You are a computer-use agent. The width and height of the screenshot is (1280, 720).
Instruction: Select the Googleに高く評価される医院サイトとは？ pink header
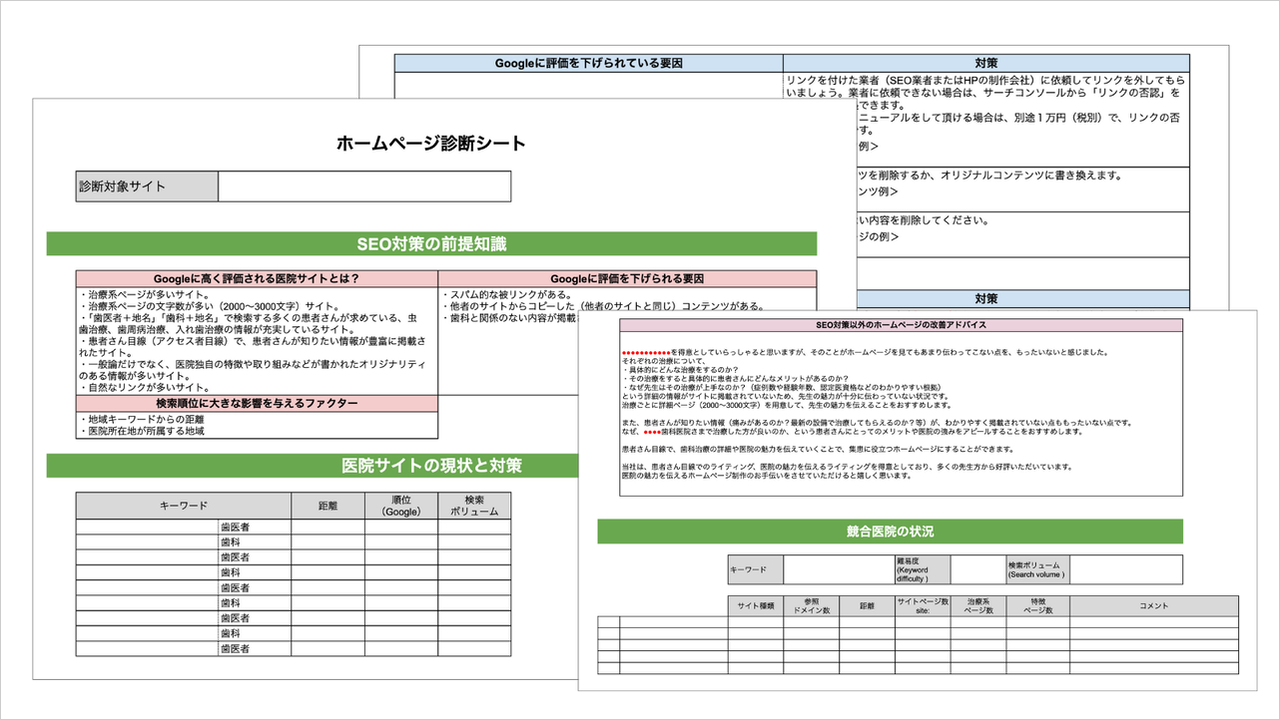pos(257,278)
